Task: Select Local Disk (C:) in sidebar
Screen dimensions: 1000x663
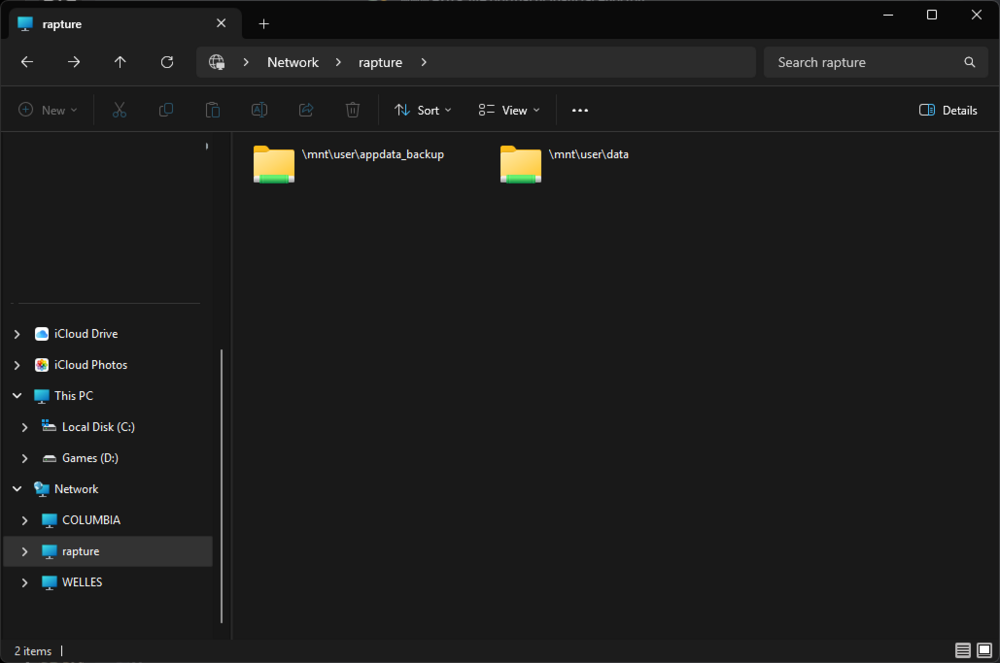Action: pos(98,427)
